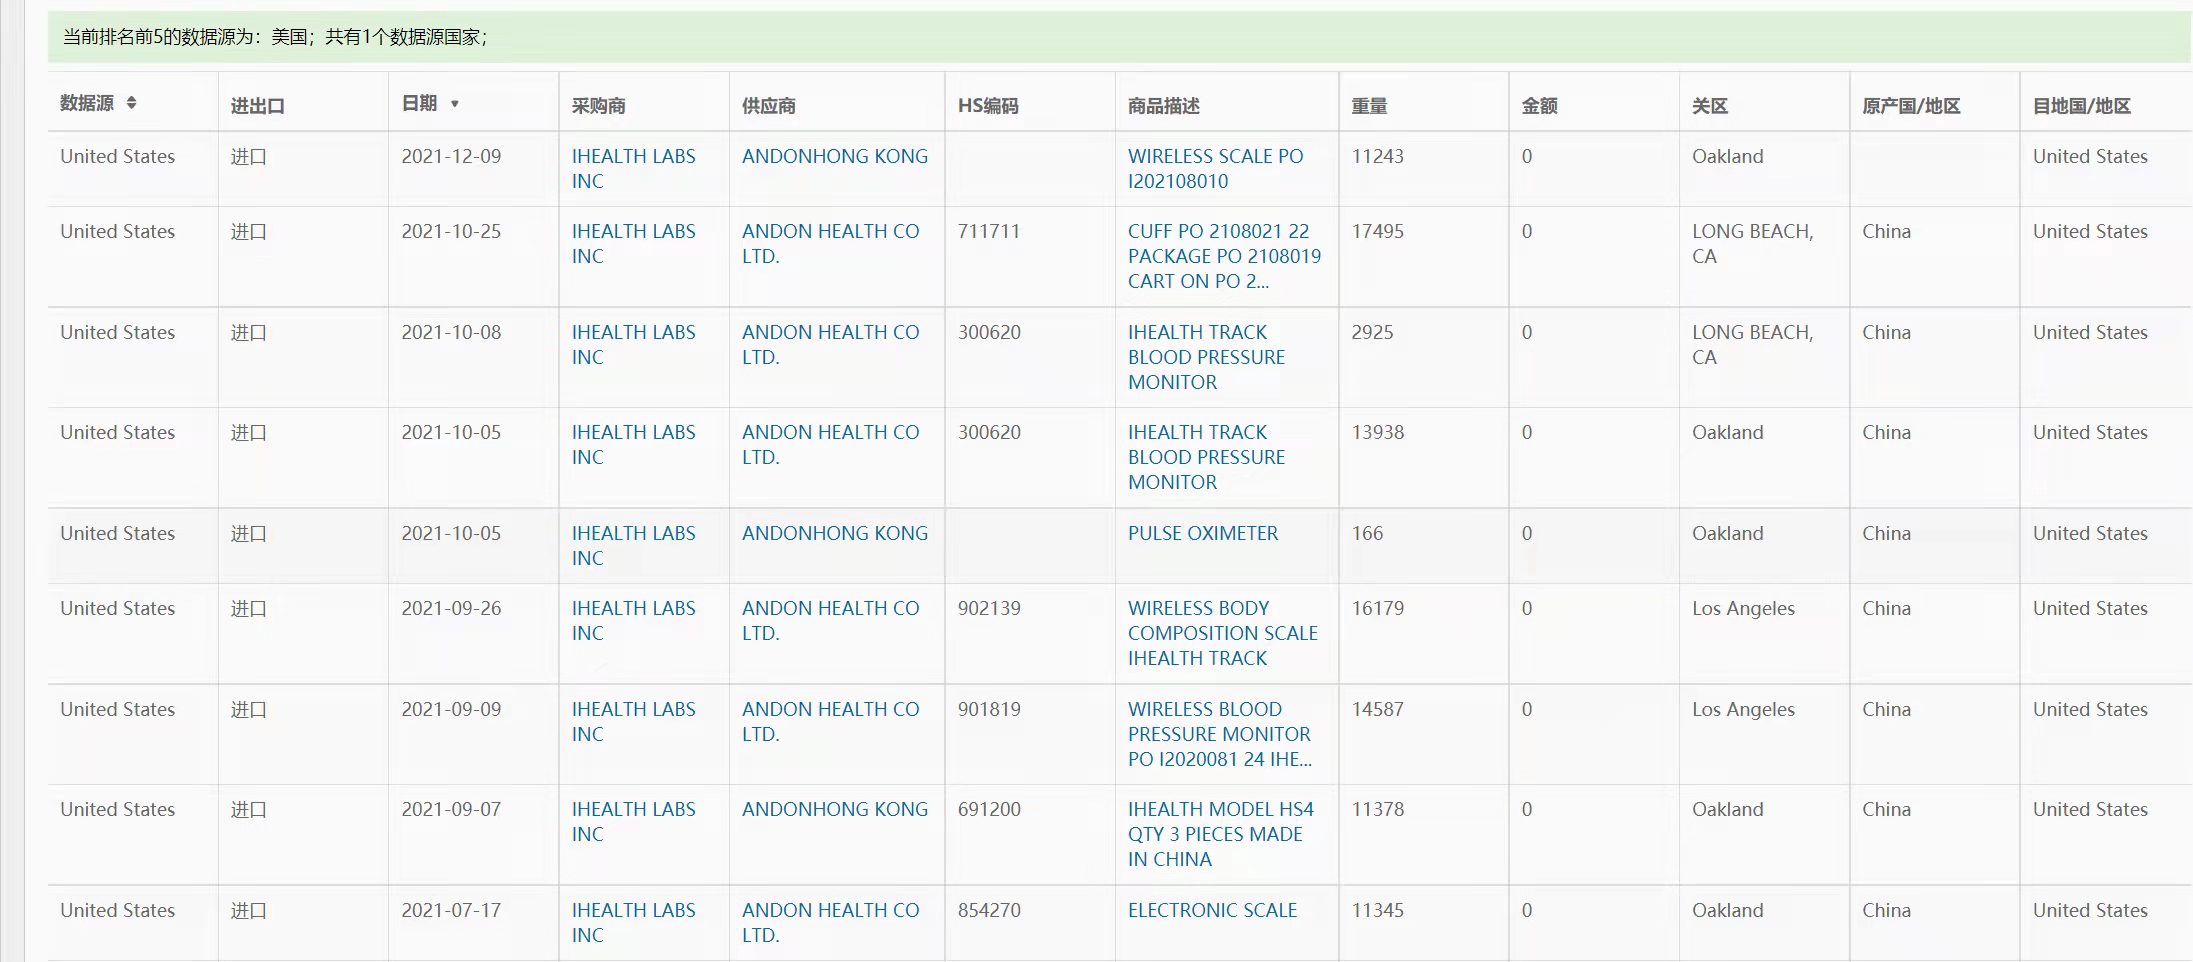Select HS code 691200
2193x962 pixels.
click(989, 809)
